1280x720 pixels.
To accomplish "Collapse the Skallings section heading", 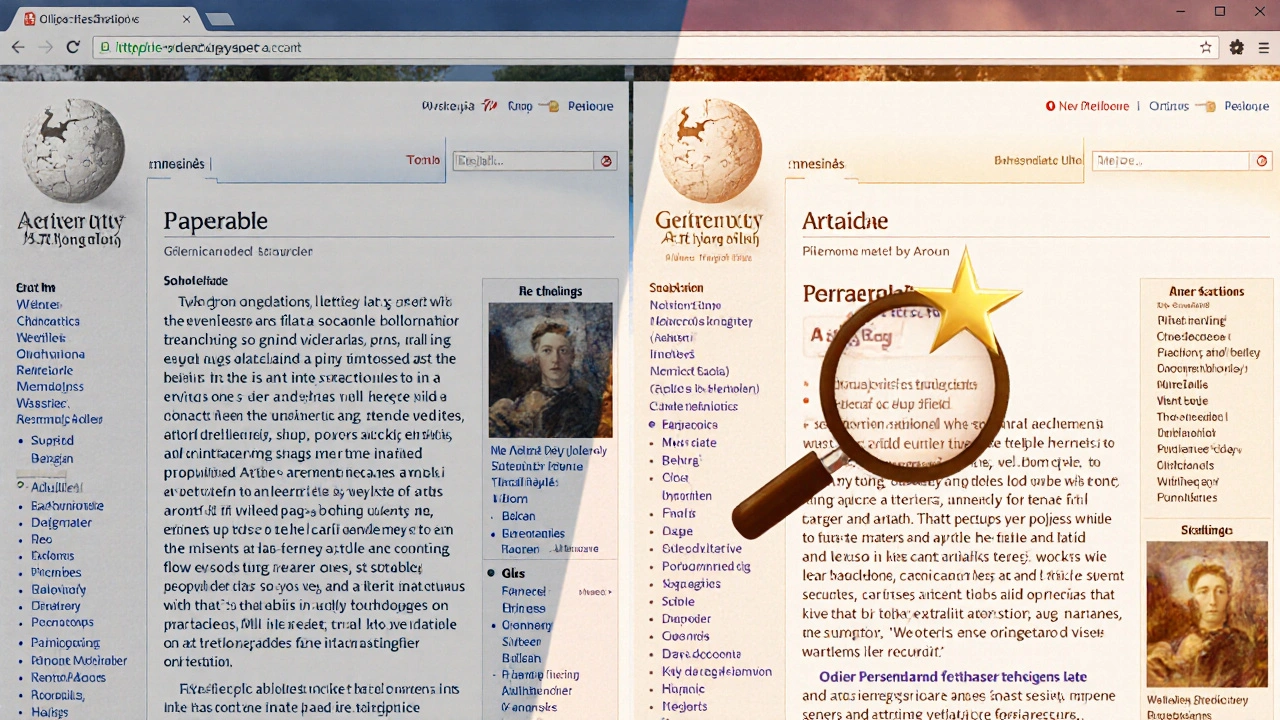I will point(1206,530).
